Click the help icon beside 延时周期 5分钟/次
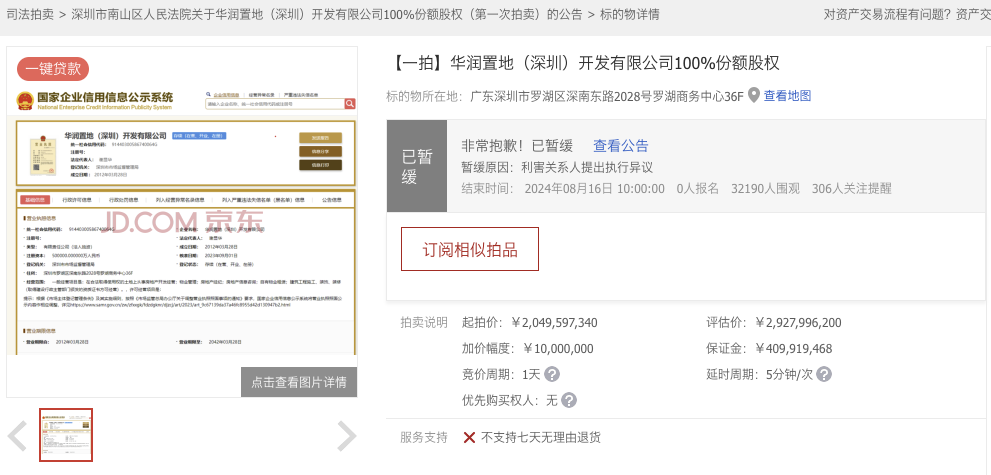The height and width of the screenshot is (475, 991). coord(824,375)
